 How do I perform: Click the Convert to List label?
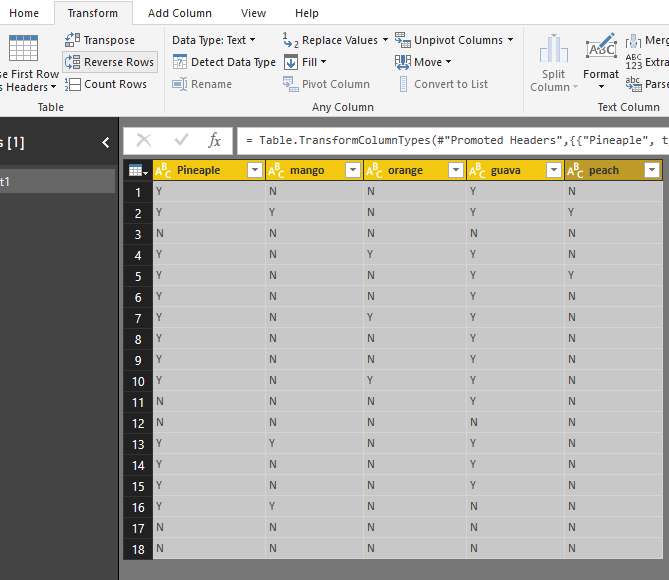coord(451,84)
